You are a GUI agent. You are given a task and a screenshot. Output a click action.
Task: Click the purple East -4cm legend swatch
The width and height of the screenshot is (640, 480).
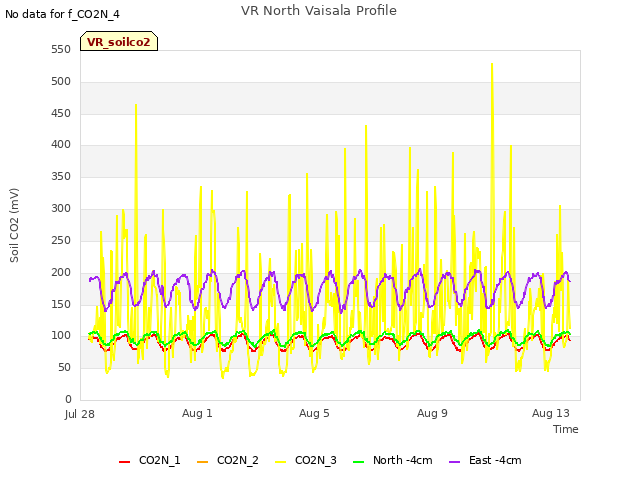click(x=454, y=462)
